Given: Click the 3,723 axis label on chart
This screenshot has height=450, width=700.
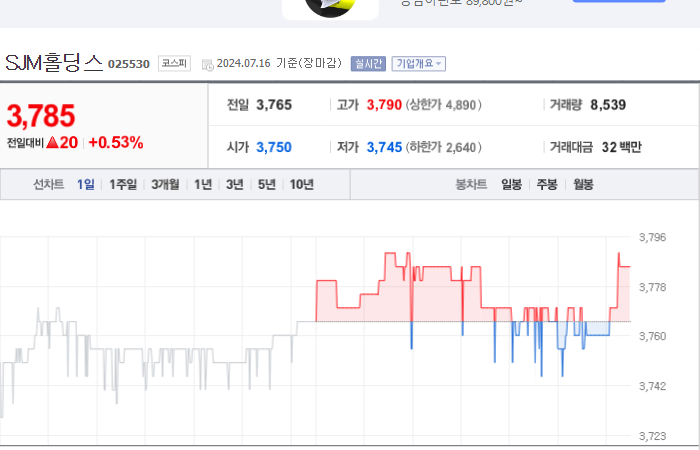Looking at the screenshot, I should click(x=653, y=436).
